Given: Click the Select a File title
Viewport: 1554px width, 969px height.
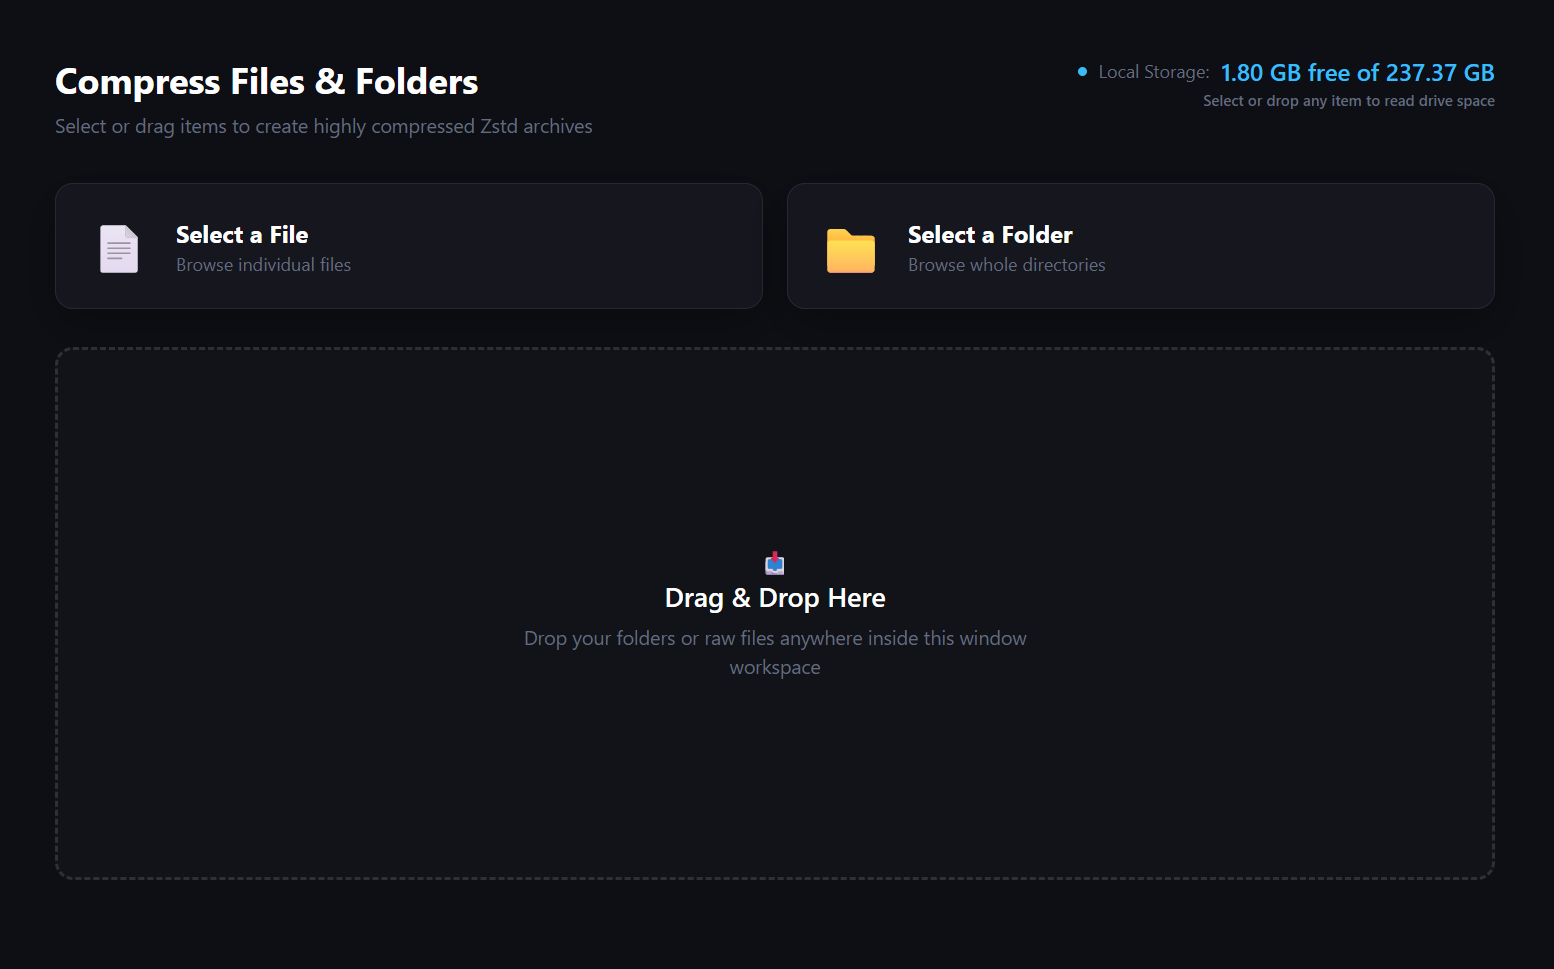Looking at the screenshot, I should (x=242, y=235).
